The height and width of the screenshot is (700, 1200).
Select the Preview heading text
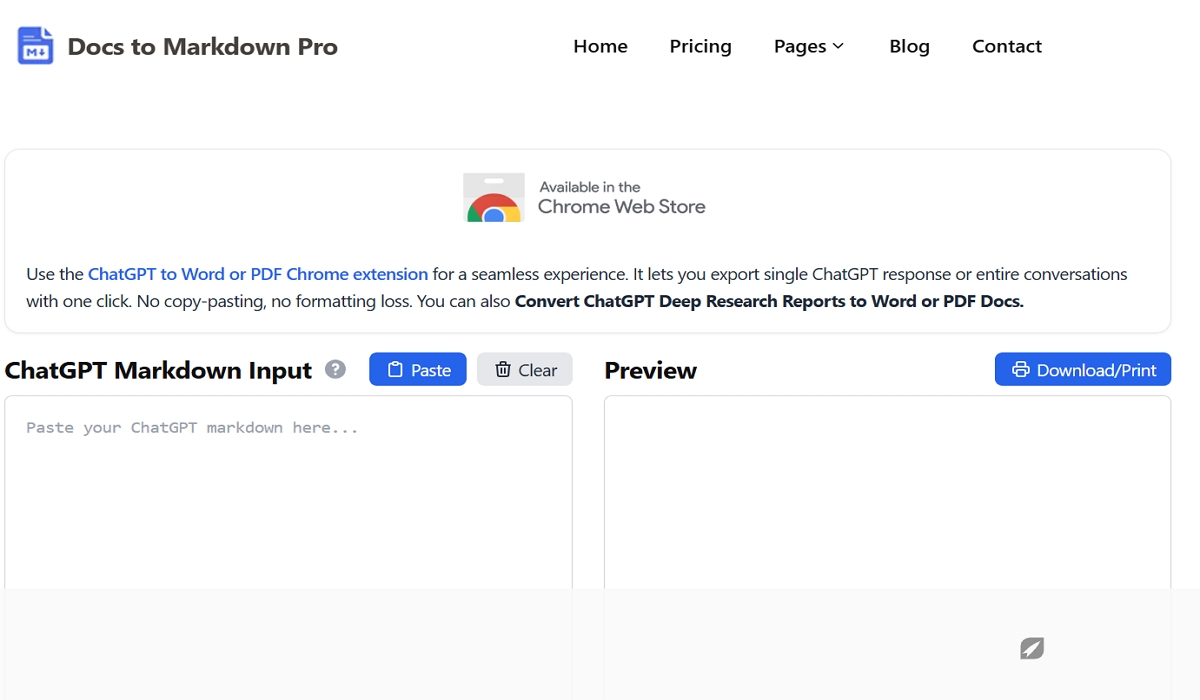pos(650,370)
